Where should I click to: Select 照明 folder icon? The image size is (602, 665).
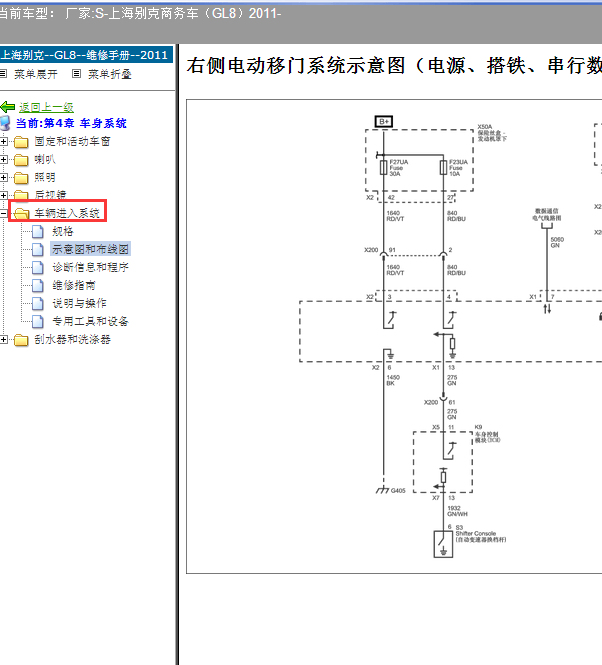[x=21, y=178]
